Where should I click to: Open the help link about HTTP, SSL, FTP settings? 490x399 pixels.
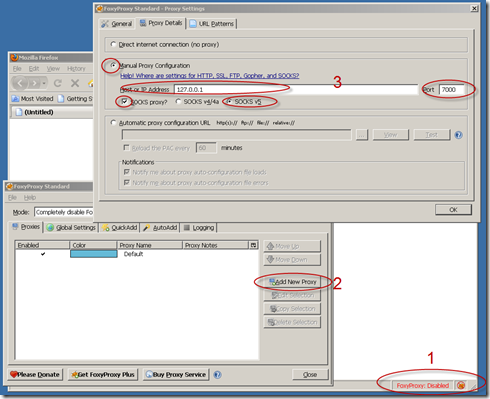coord(210,76)
